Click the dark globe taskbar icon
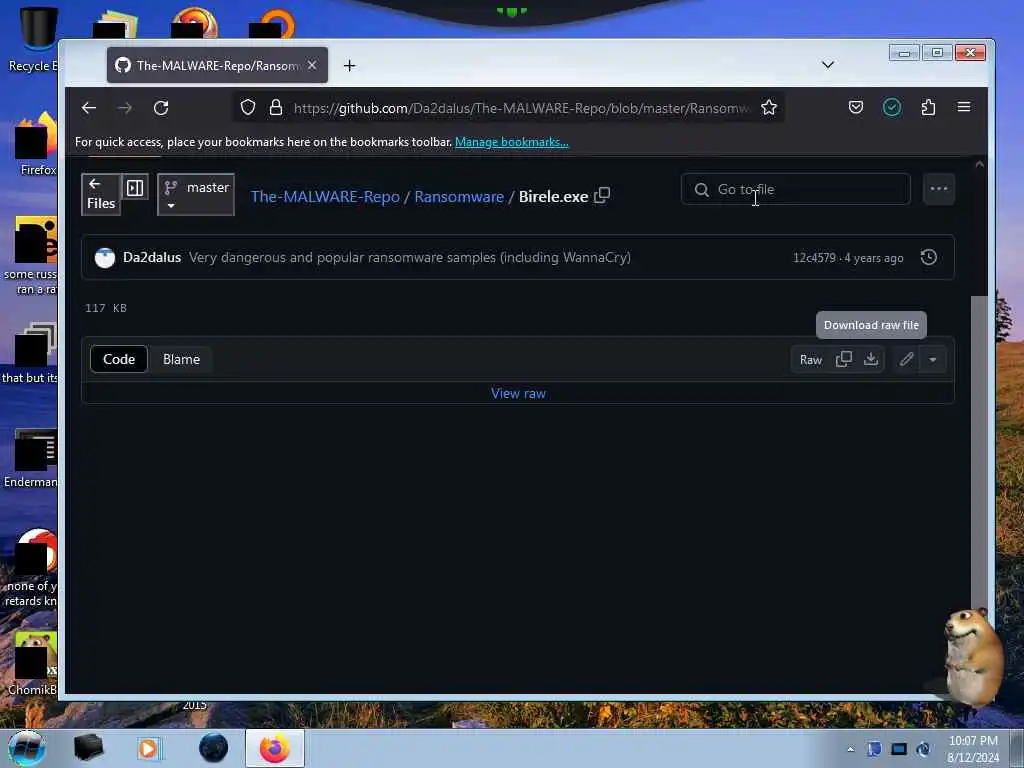 click(214, 748)
